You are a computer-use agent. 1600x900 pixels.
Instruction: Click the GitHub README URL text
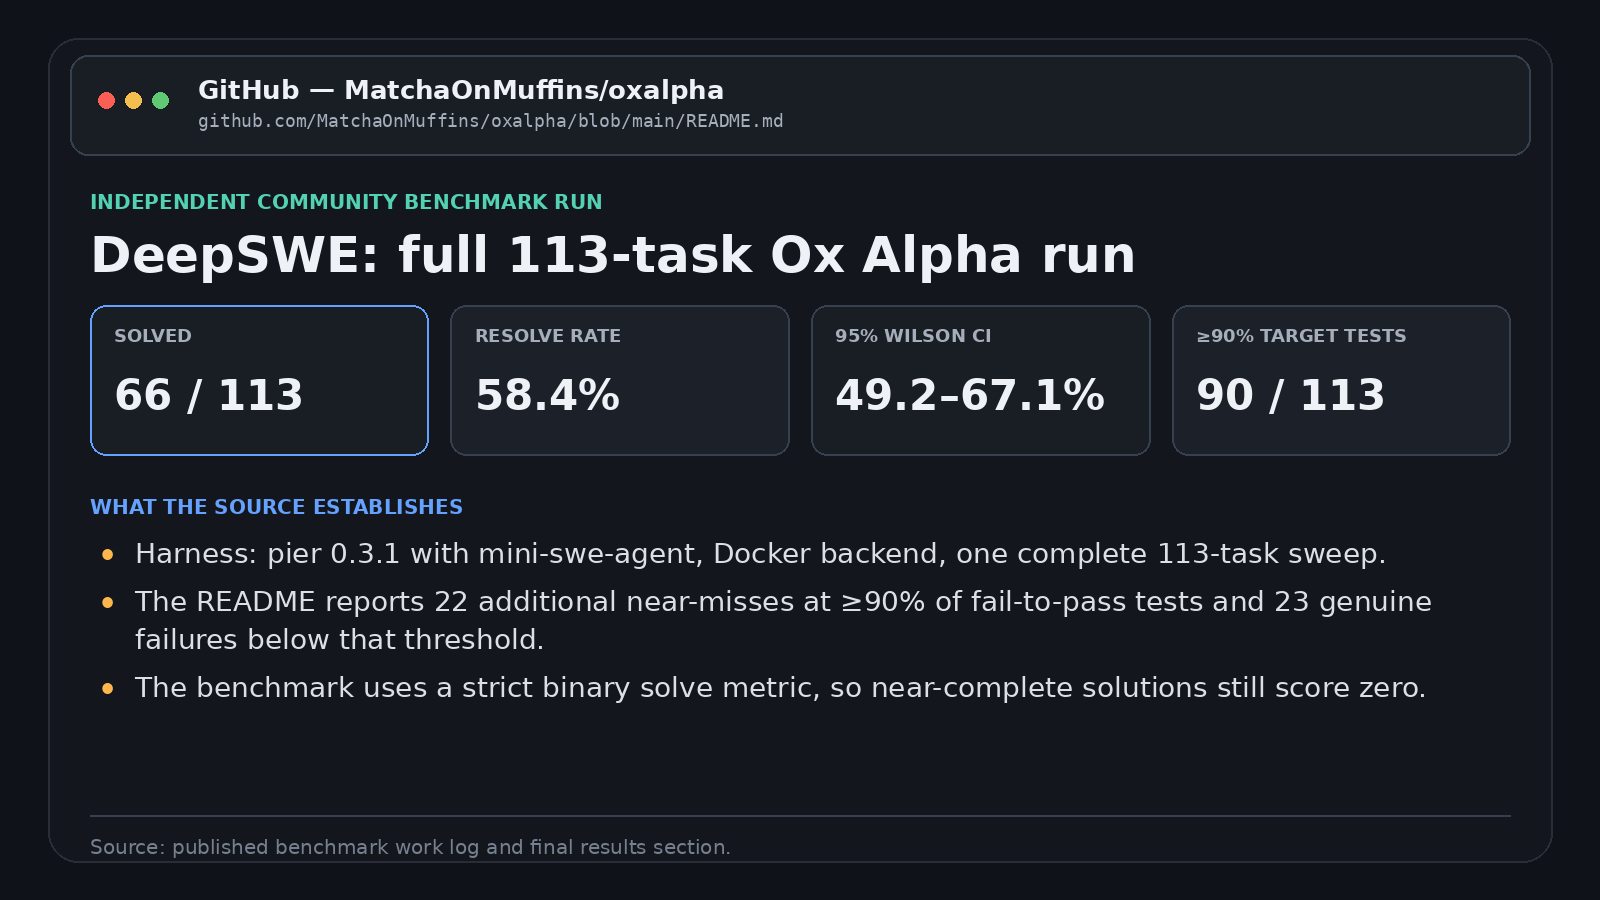490,121
